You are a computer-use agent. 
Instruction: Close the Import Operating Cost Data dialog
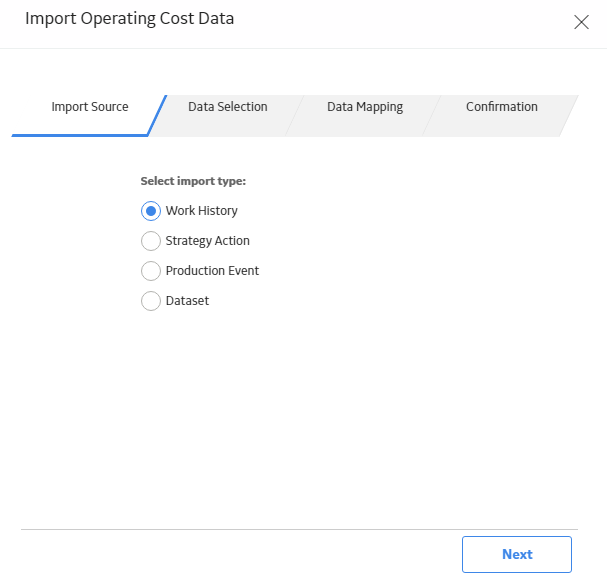coord(581,22)
